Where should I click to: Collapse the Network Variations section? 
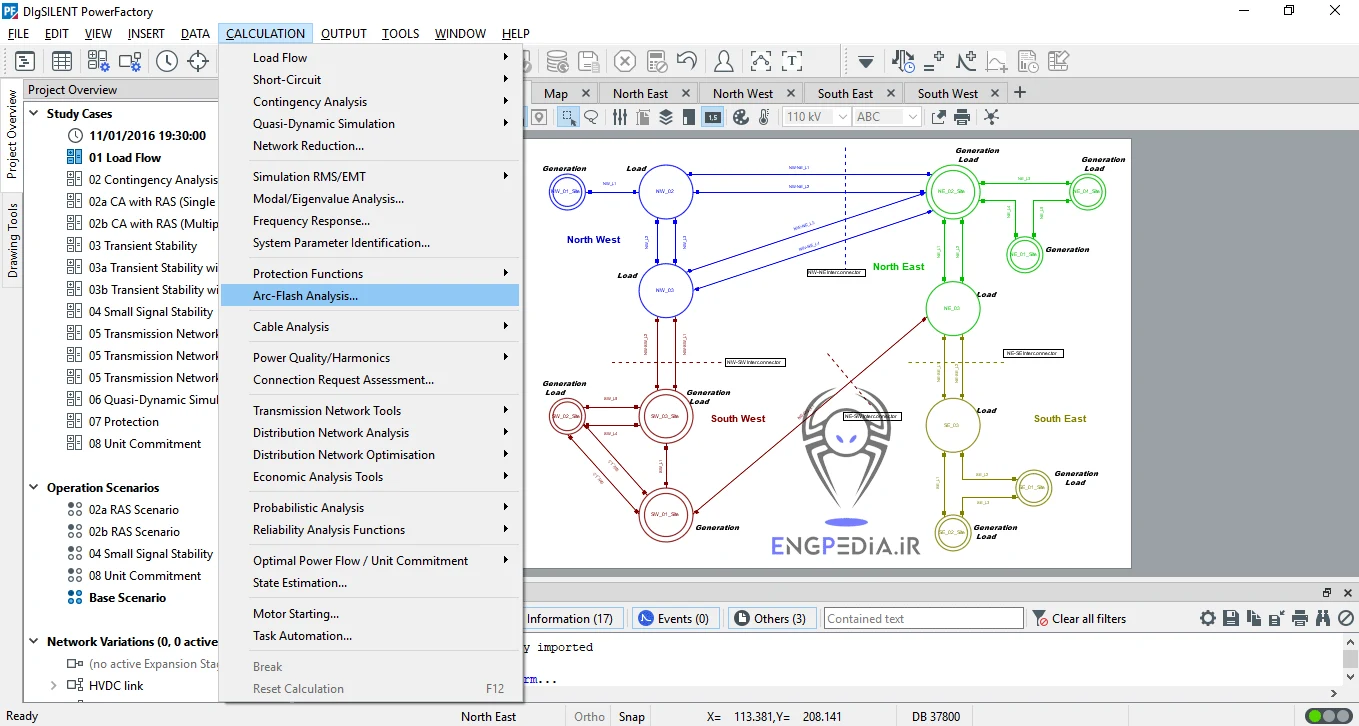coord(34,642)
